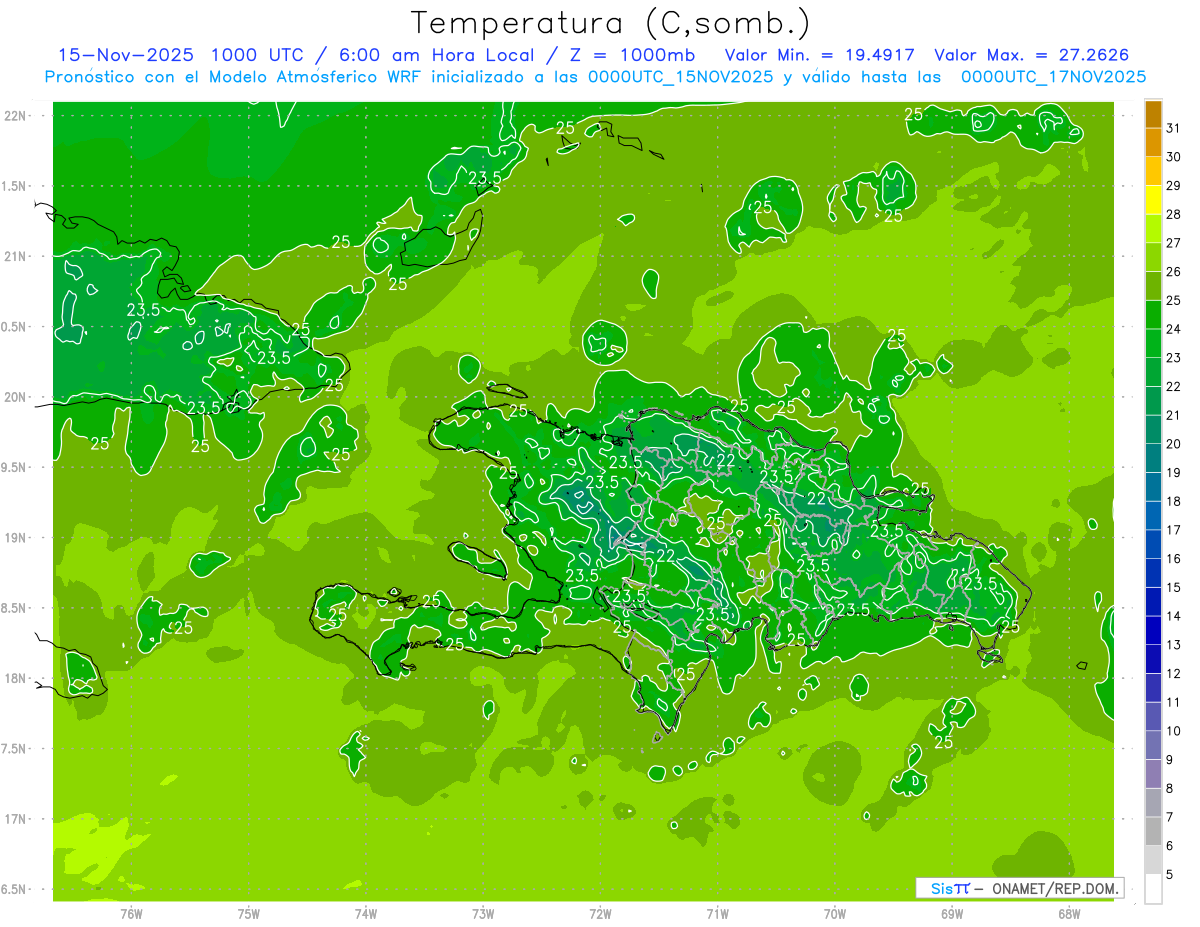
Task: Click the '17' color scale label
Action: [x=1174, y=530]
